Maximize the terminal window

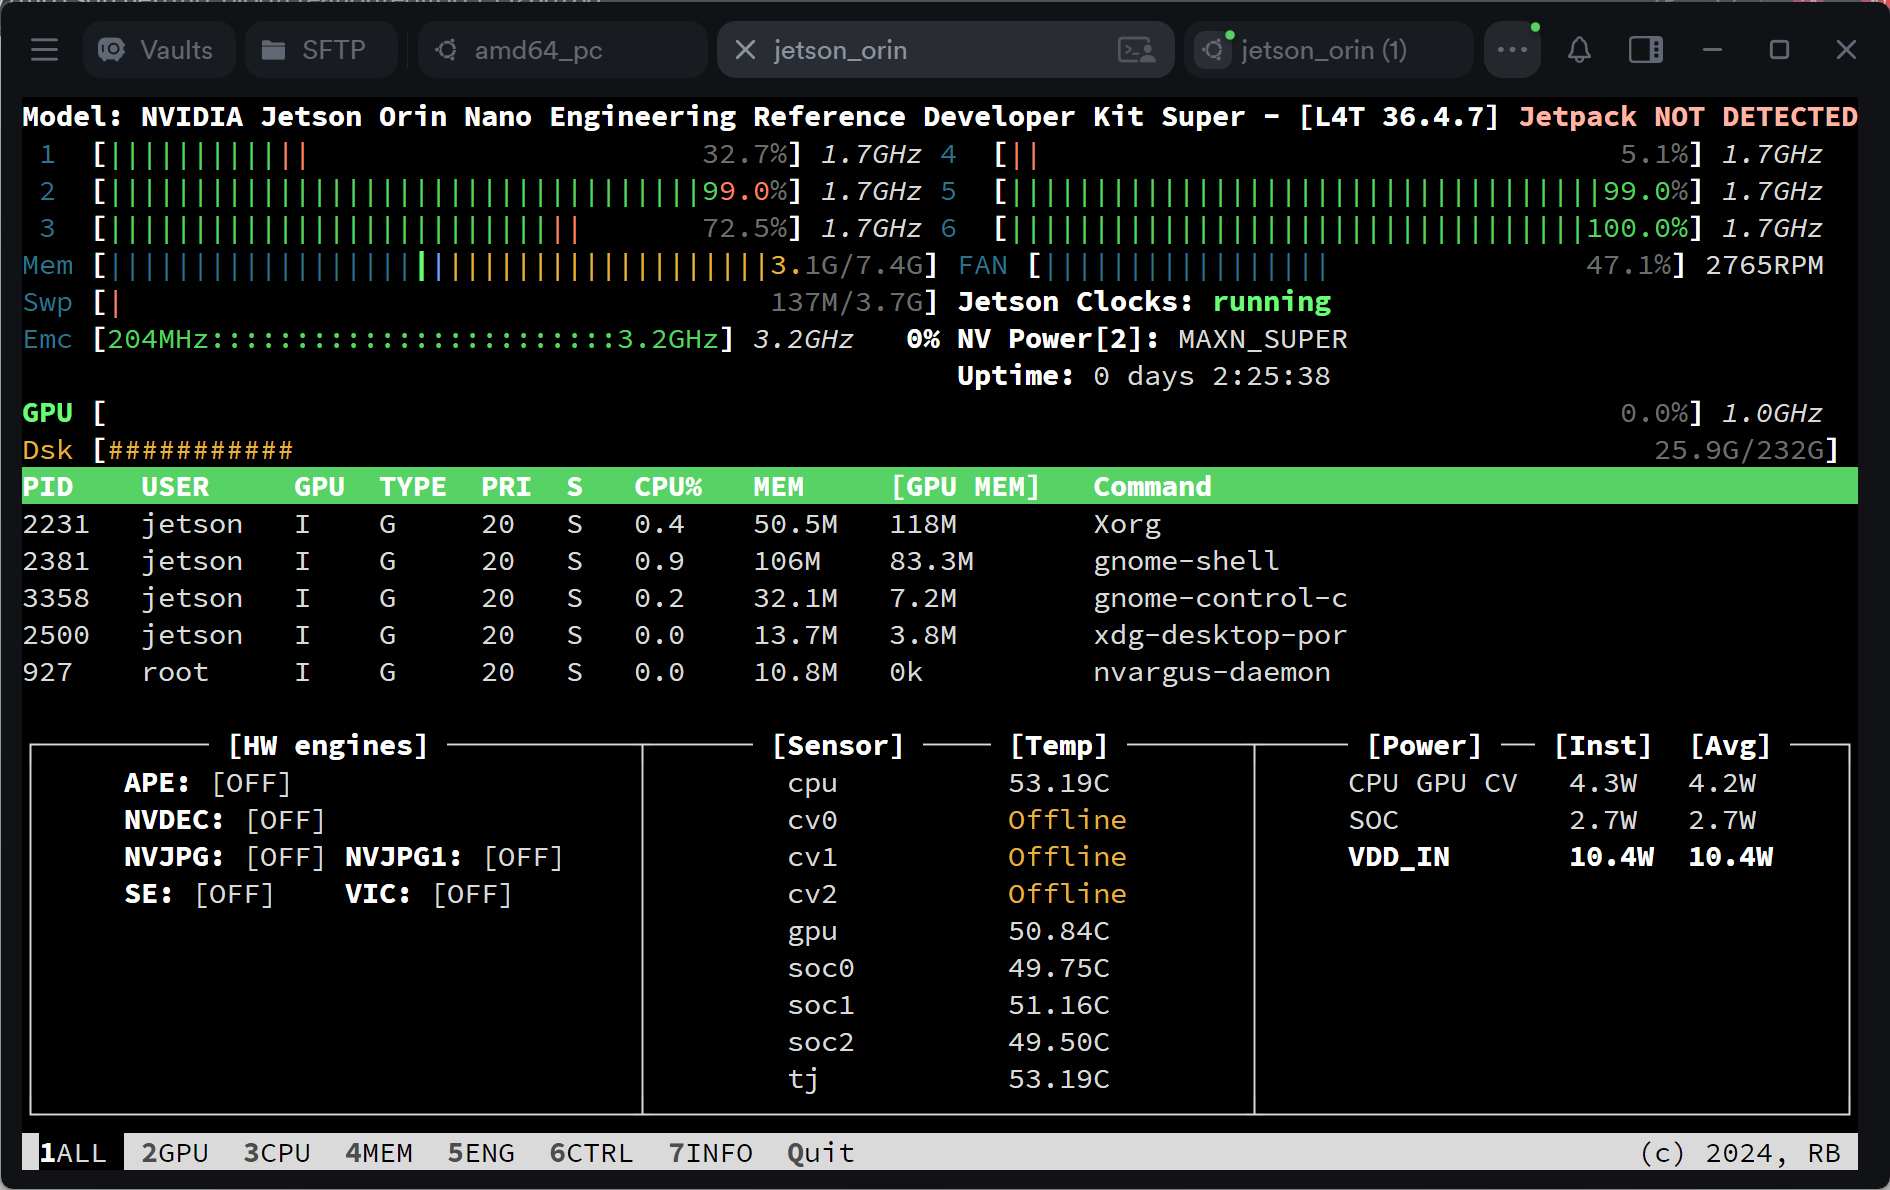point(1779,50)
